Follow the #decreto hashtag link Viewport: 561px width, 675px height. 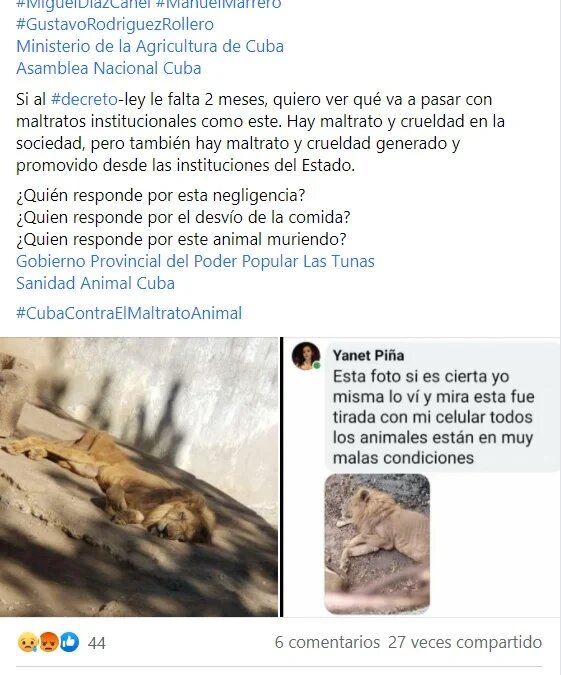click(84, 99)
